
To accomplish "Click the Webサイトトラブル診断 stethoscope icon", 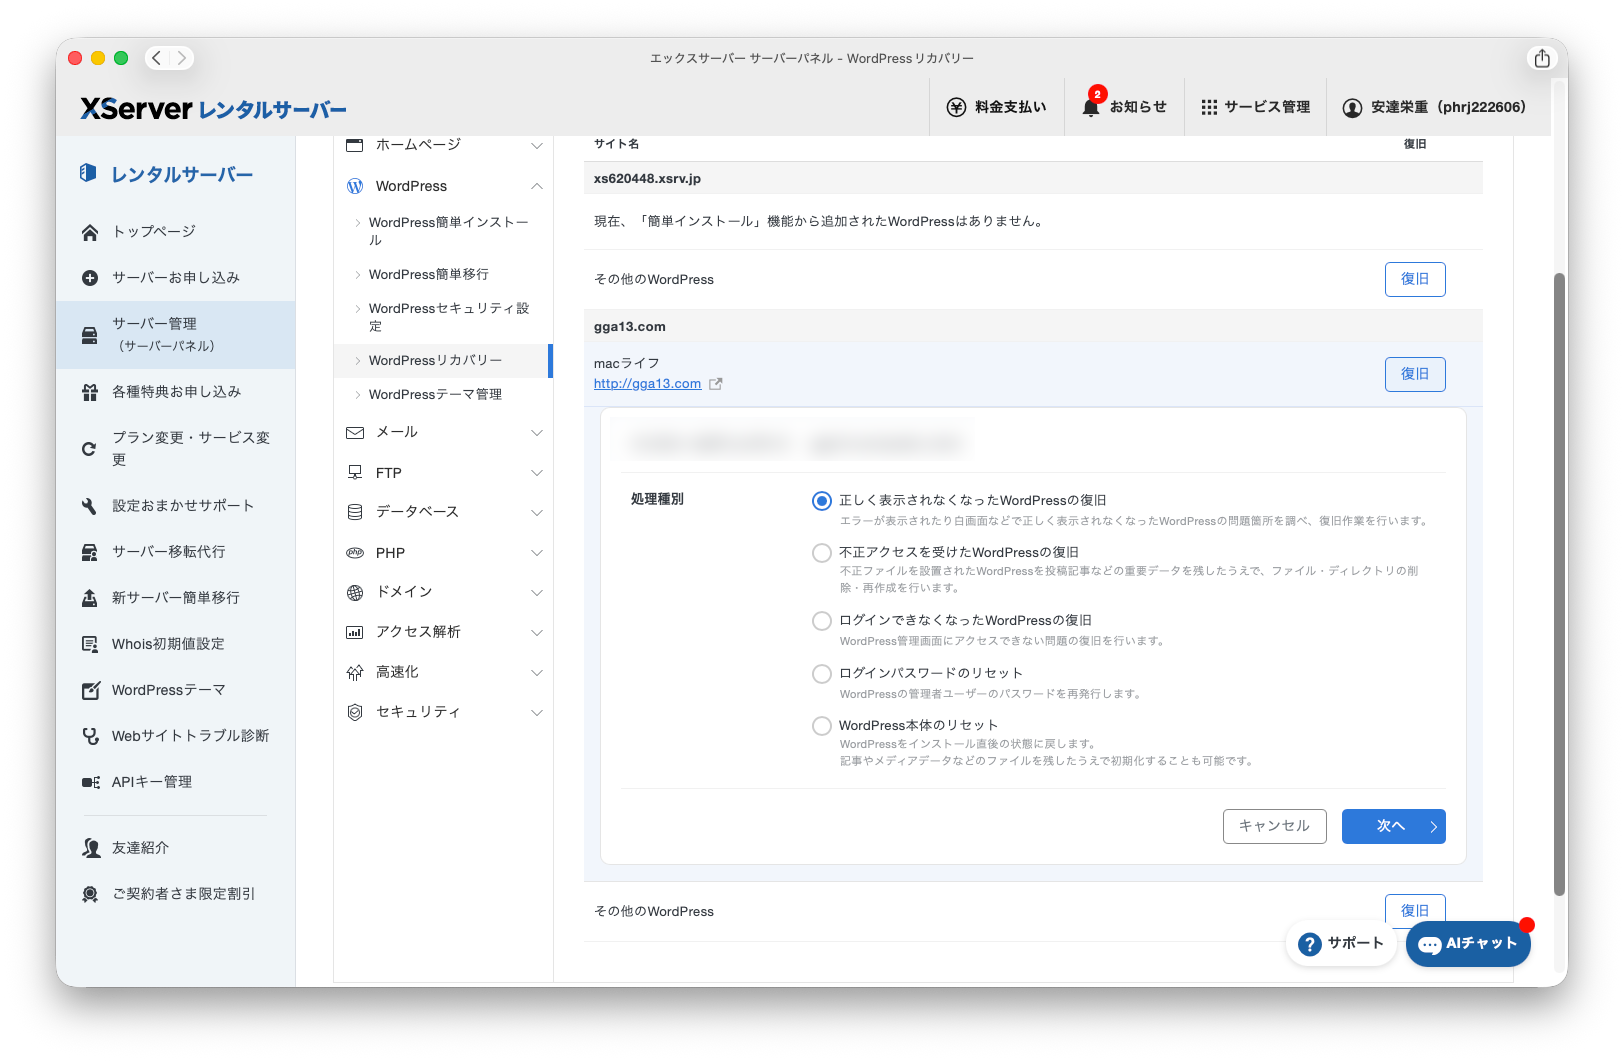I will tap(90, 736).
